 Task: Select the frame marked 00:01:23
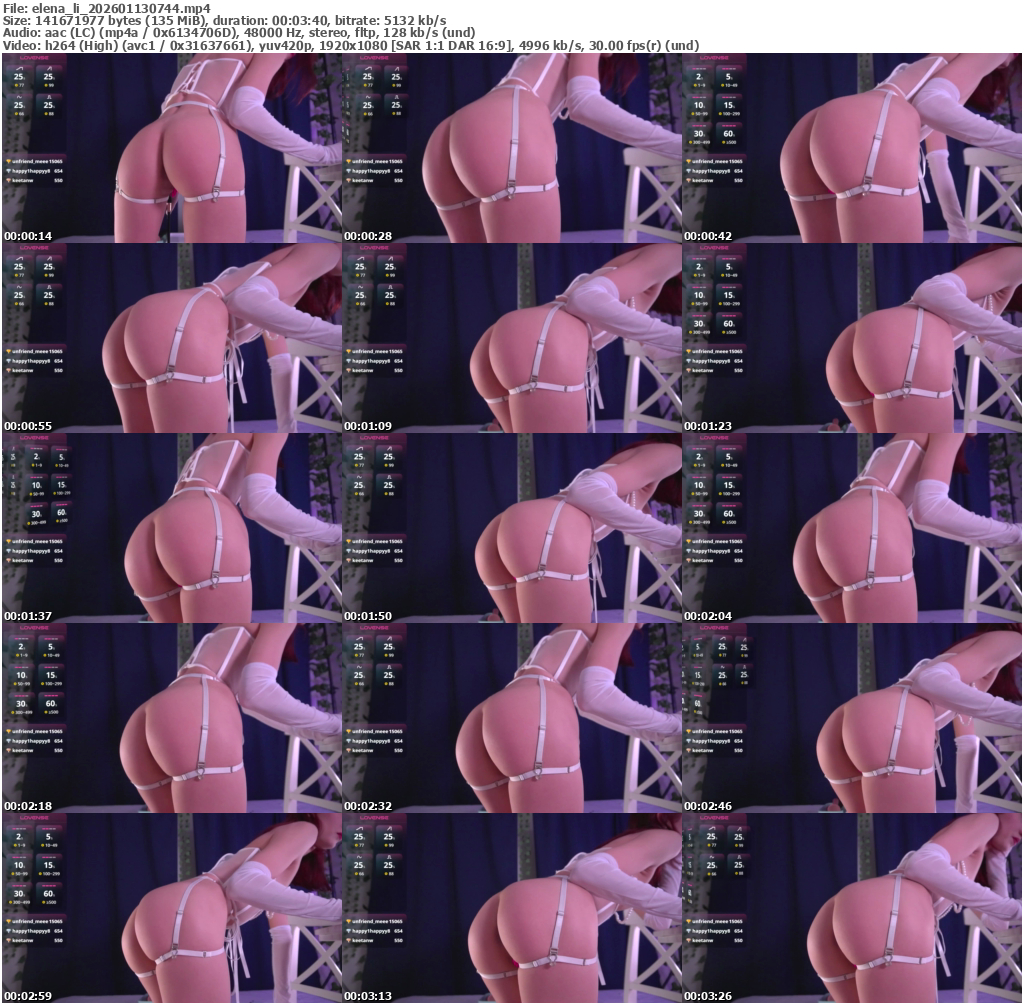[x=852, y=338]
